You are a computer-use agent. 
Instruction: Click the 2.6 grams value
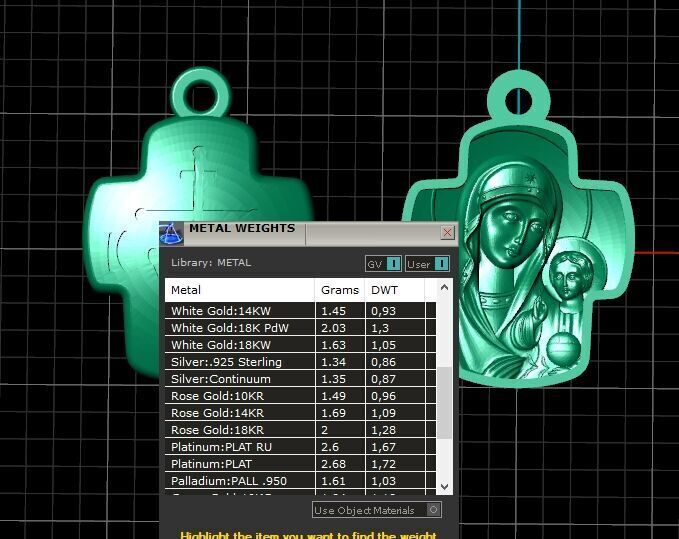pyautogui.click(x=330, y=447)
